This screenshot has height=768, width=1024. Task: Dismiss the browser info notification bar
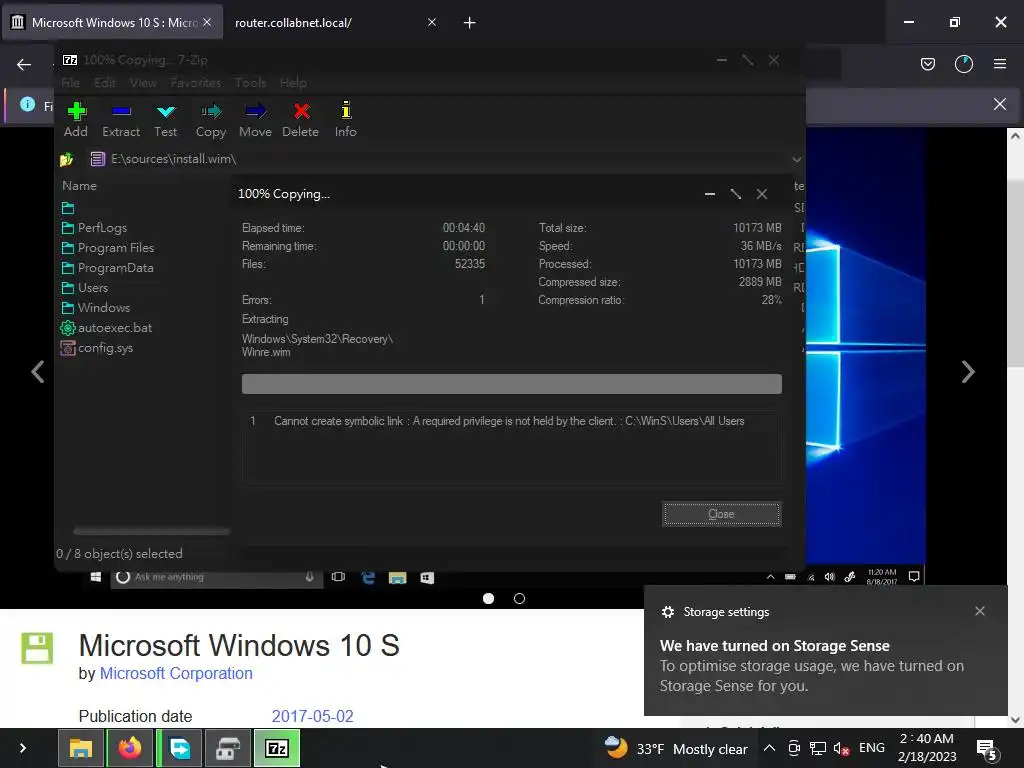(1000, 104)
